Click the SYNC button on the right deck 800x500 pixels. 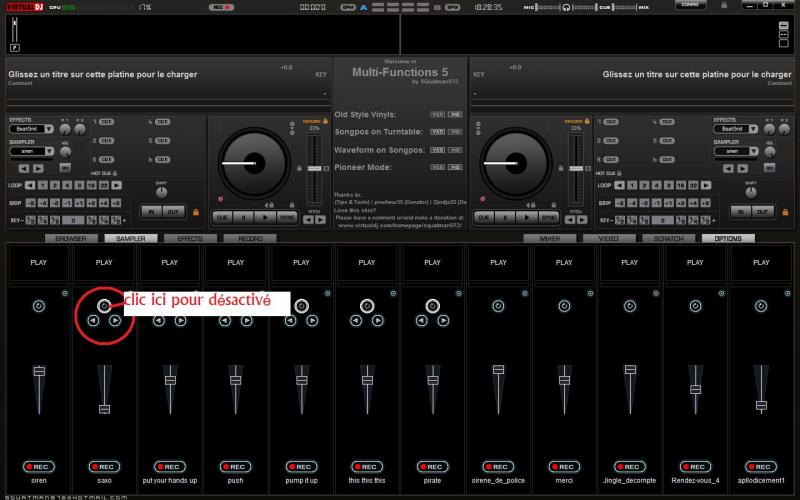click(549, 216)
